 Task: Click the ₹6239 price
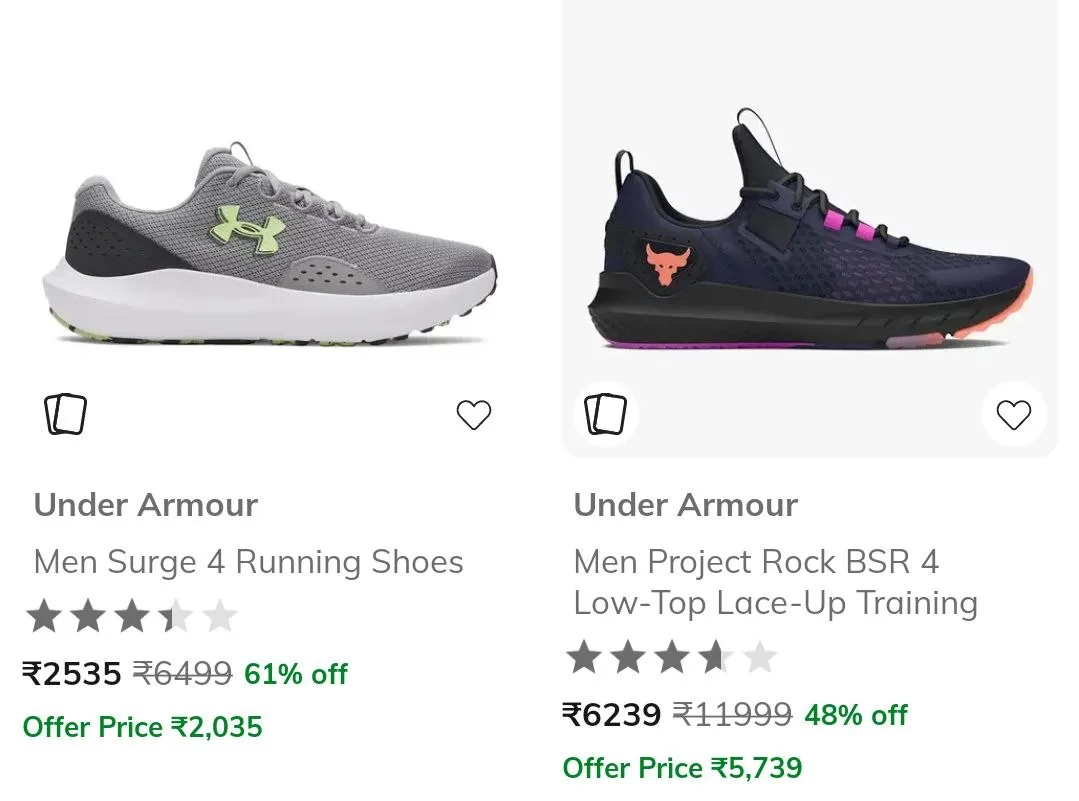(612, 715)
